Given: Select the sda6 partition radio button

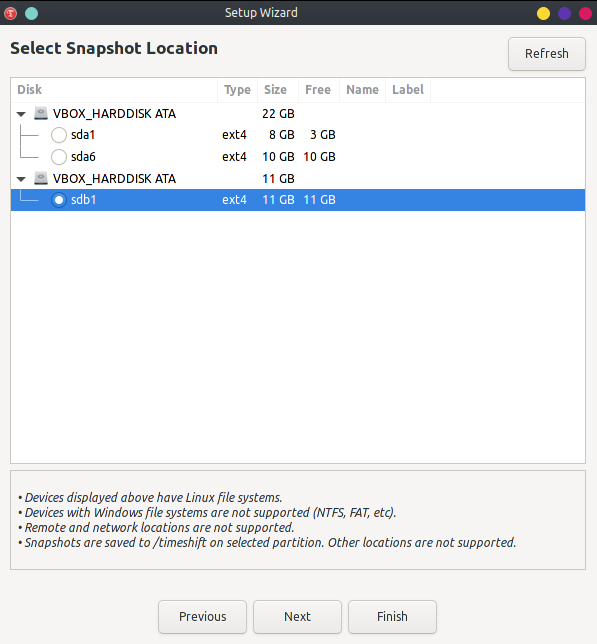Looking at the screenshot, I should pyautogui.click(x=59, y=156).
